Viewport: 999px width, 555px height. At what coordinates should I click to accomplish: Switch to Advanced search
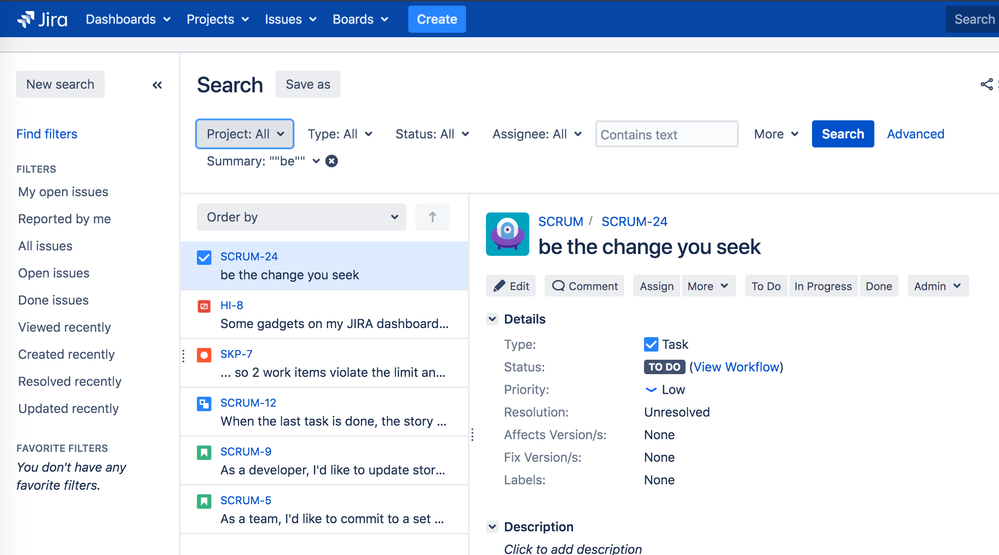(x=915, y=134)
